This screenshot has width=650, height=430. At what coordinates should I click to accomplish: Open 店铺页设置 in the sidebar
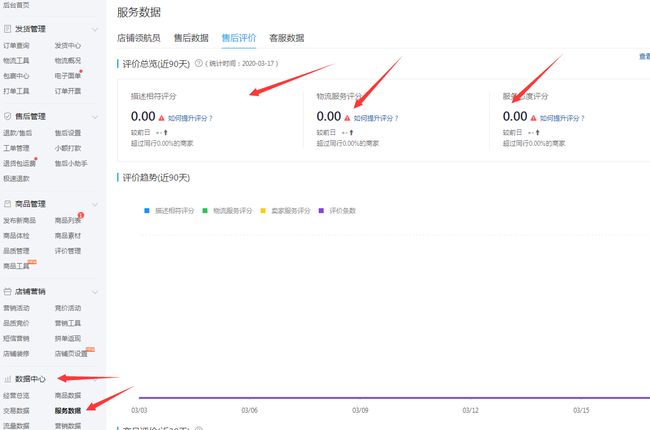(71, 354)
